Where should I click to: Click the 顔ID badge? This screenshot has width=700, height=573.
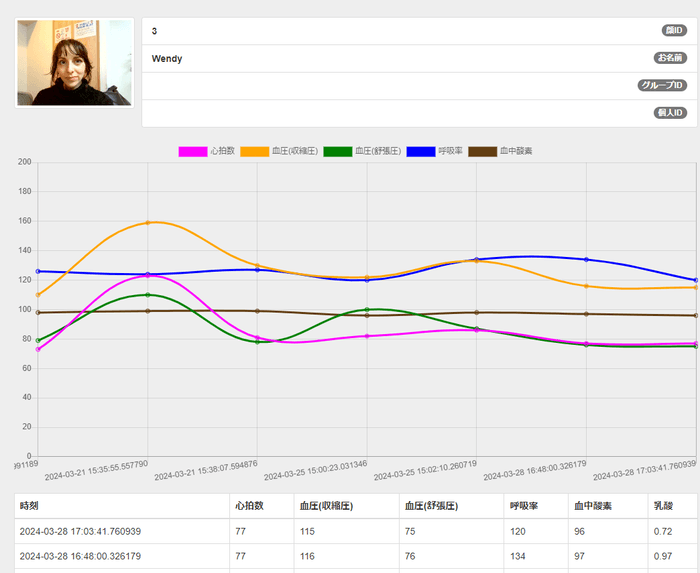tap(673, 31)
